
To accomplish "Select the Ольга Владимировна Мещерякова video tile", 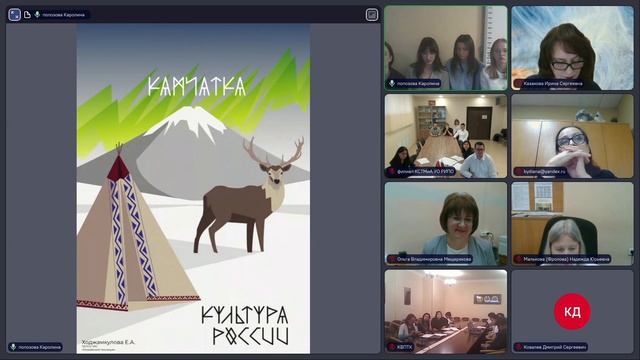I will [446, 224].
